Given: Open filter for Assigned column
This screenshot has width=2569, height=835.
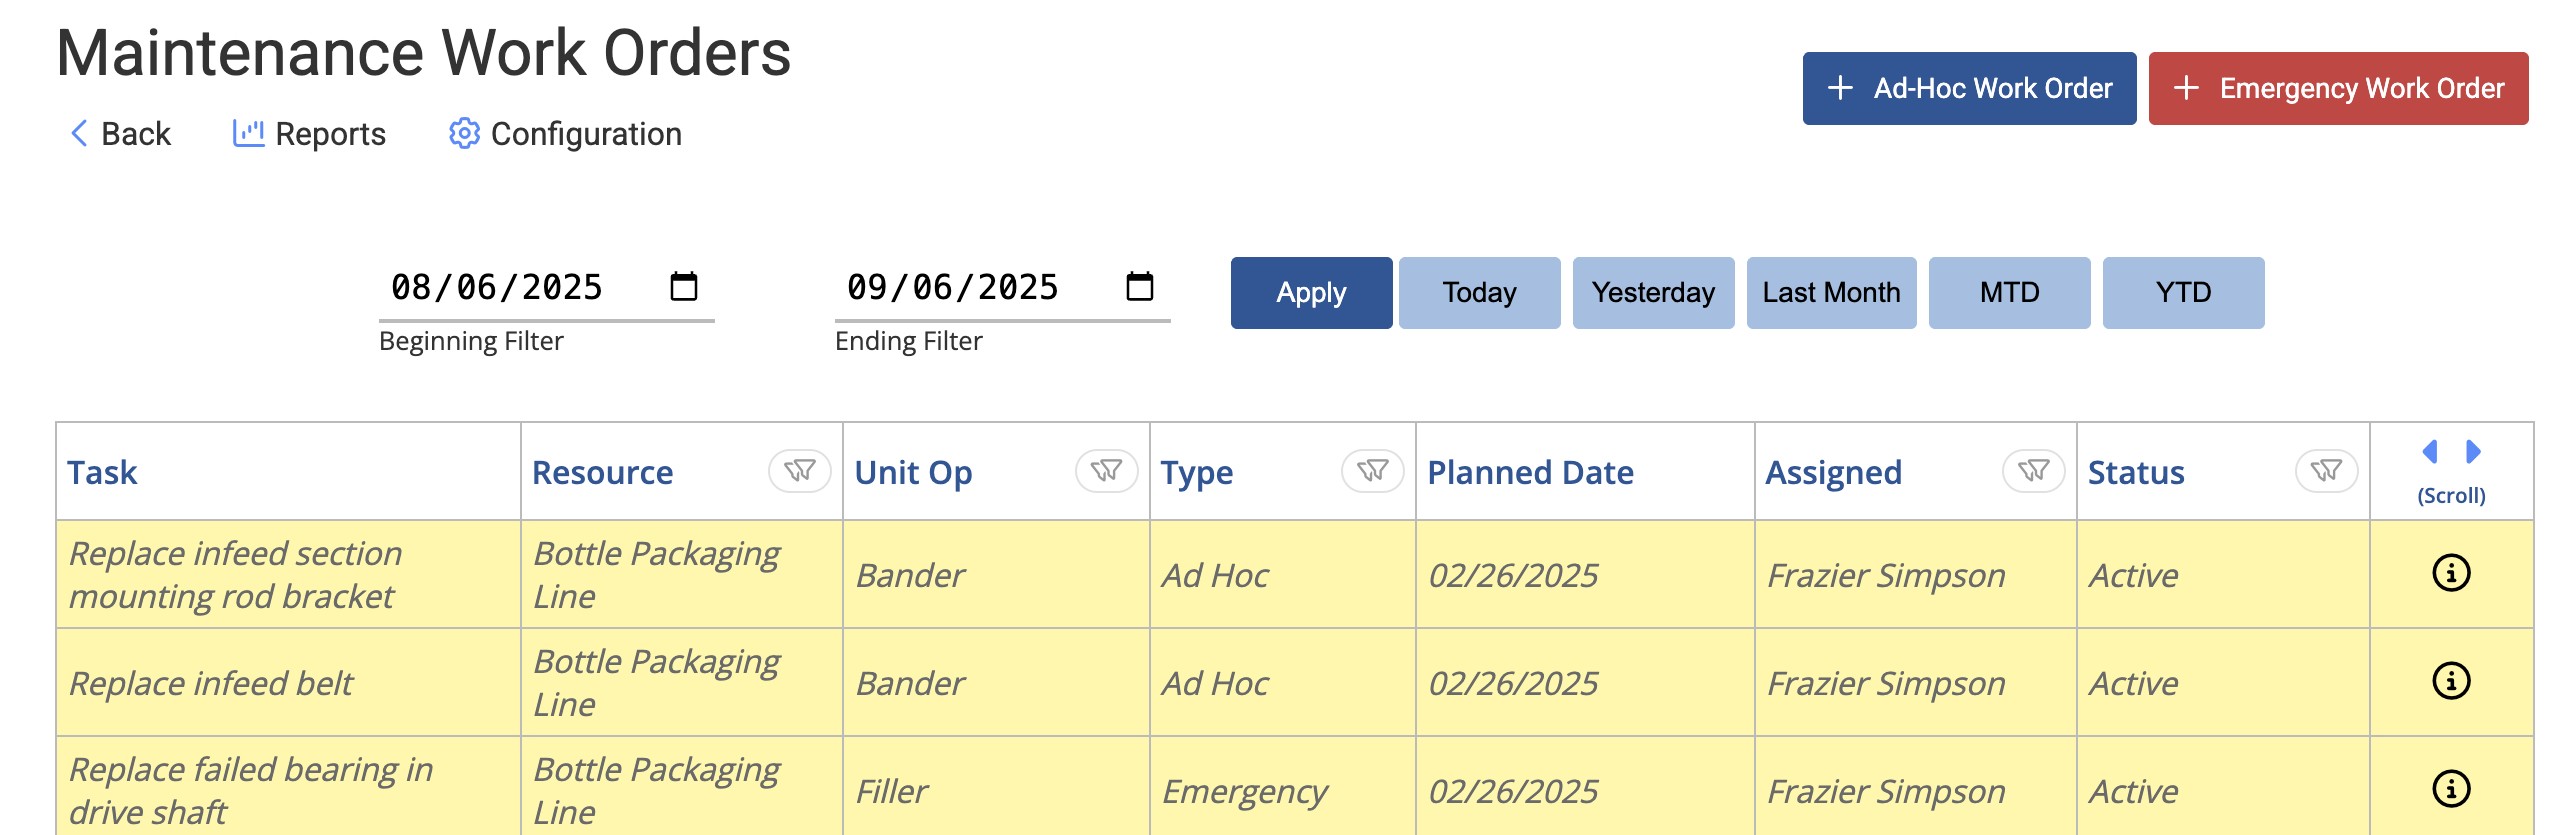Looking at the screenshot, I should pyautogui.click(x=2033, y=471).
